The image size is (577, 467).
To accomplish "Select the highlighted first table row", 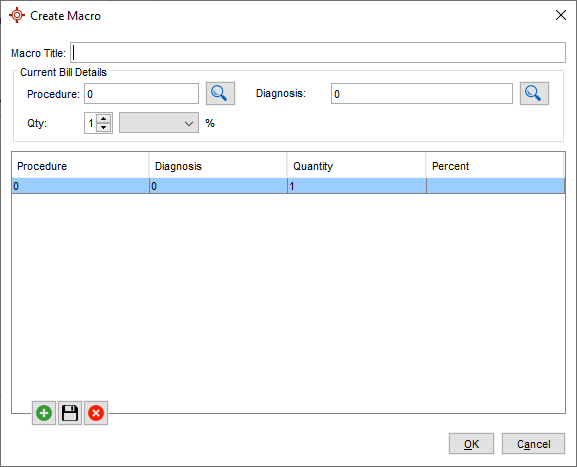I will point(288,186).
